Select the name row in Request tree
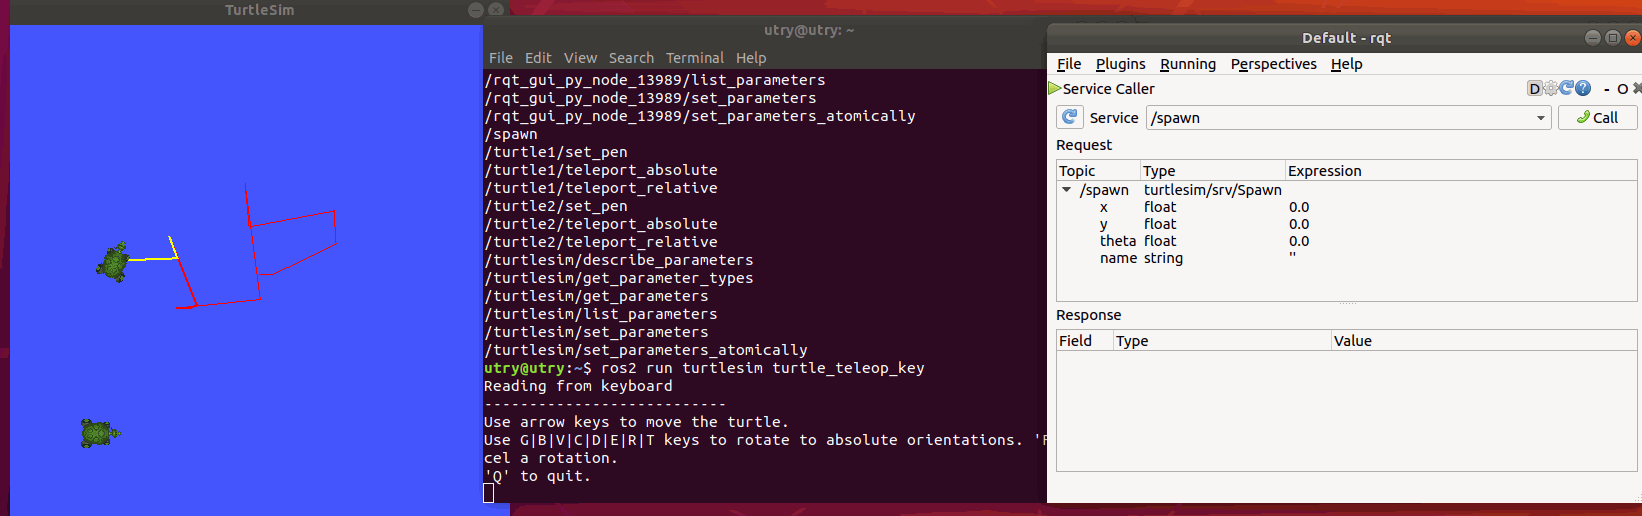This screenshot has width=1642, height=516. click(x=1118, y=258)
